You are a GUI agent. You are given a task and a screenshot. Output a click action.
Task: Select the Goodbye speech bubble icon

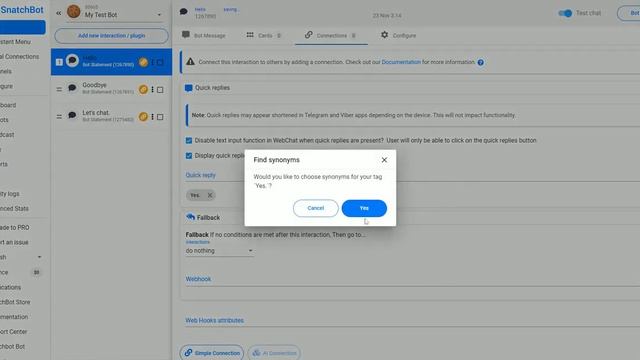tap(72, 88)
